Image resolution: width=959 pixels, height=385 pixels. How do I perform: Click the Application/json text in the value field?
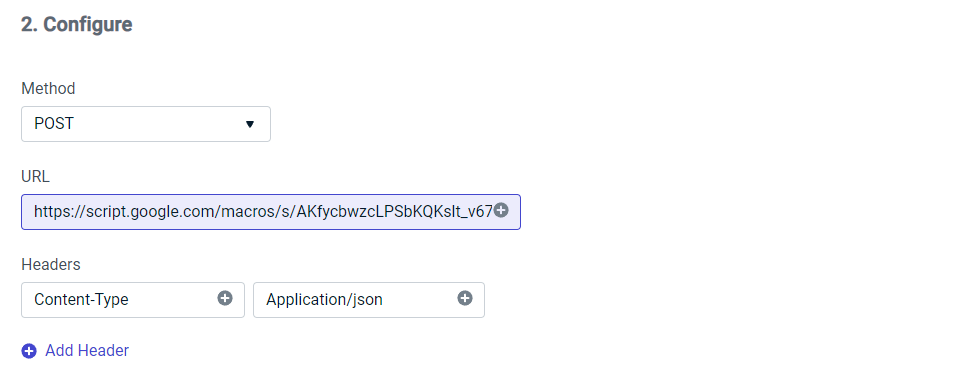point(324,300)
